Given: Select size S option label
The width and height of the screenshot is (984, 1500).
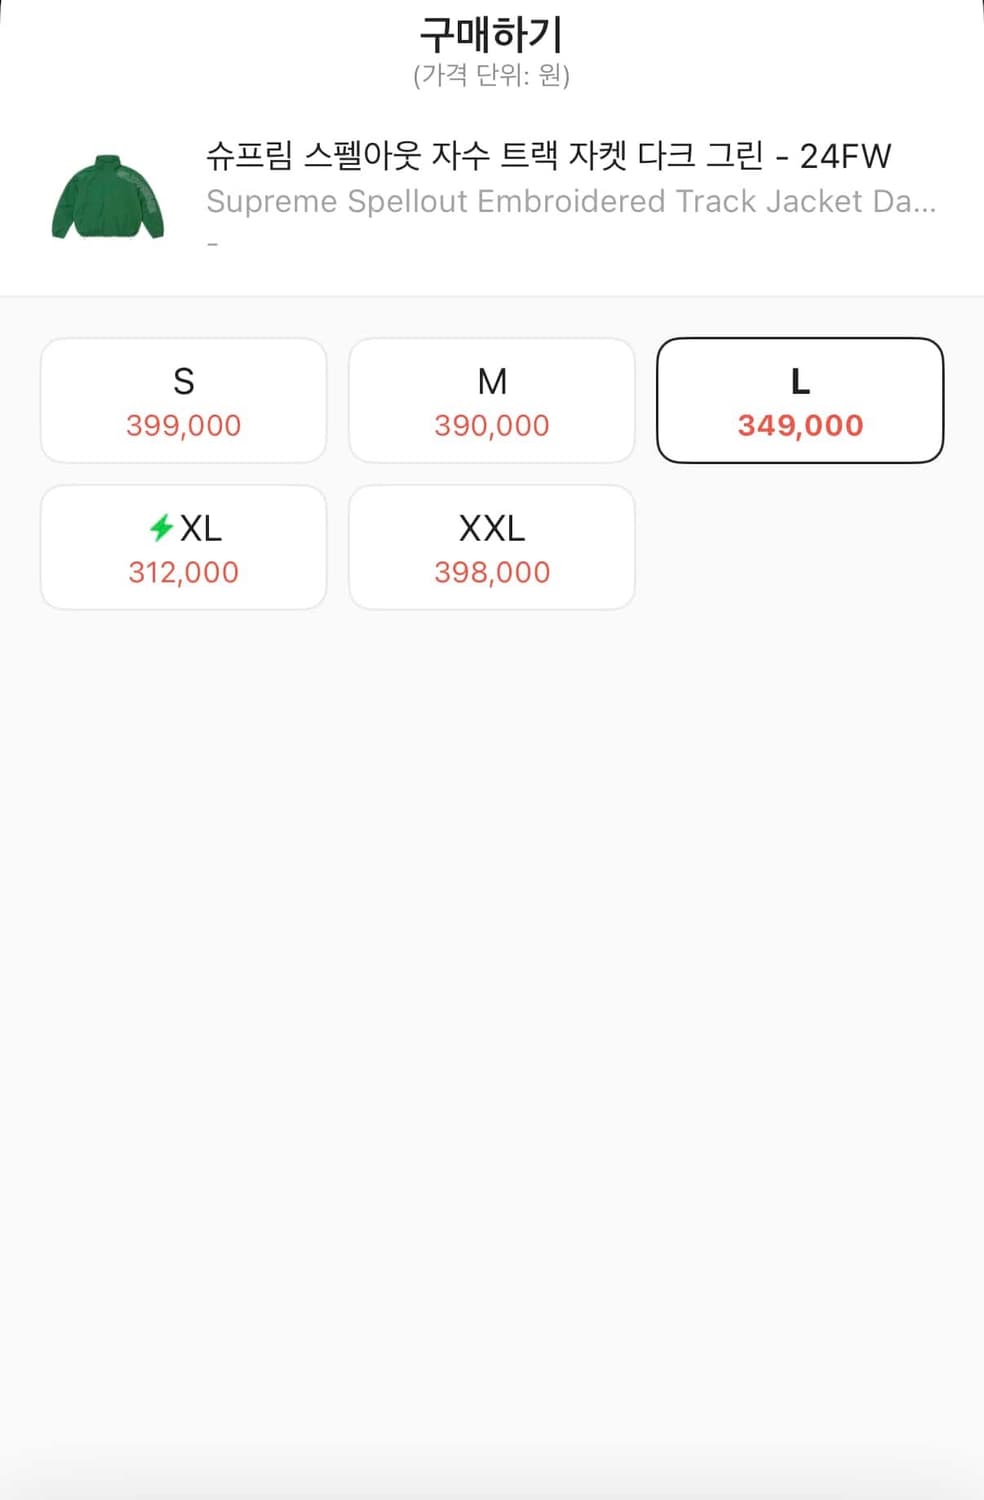Looking at the screenshot, I should [183, 382].
